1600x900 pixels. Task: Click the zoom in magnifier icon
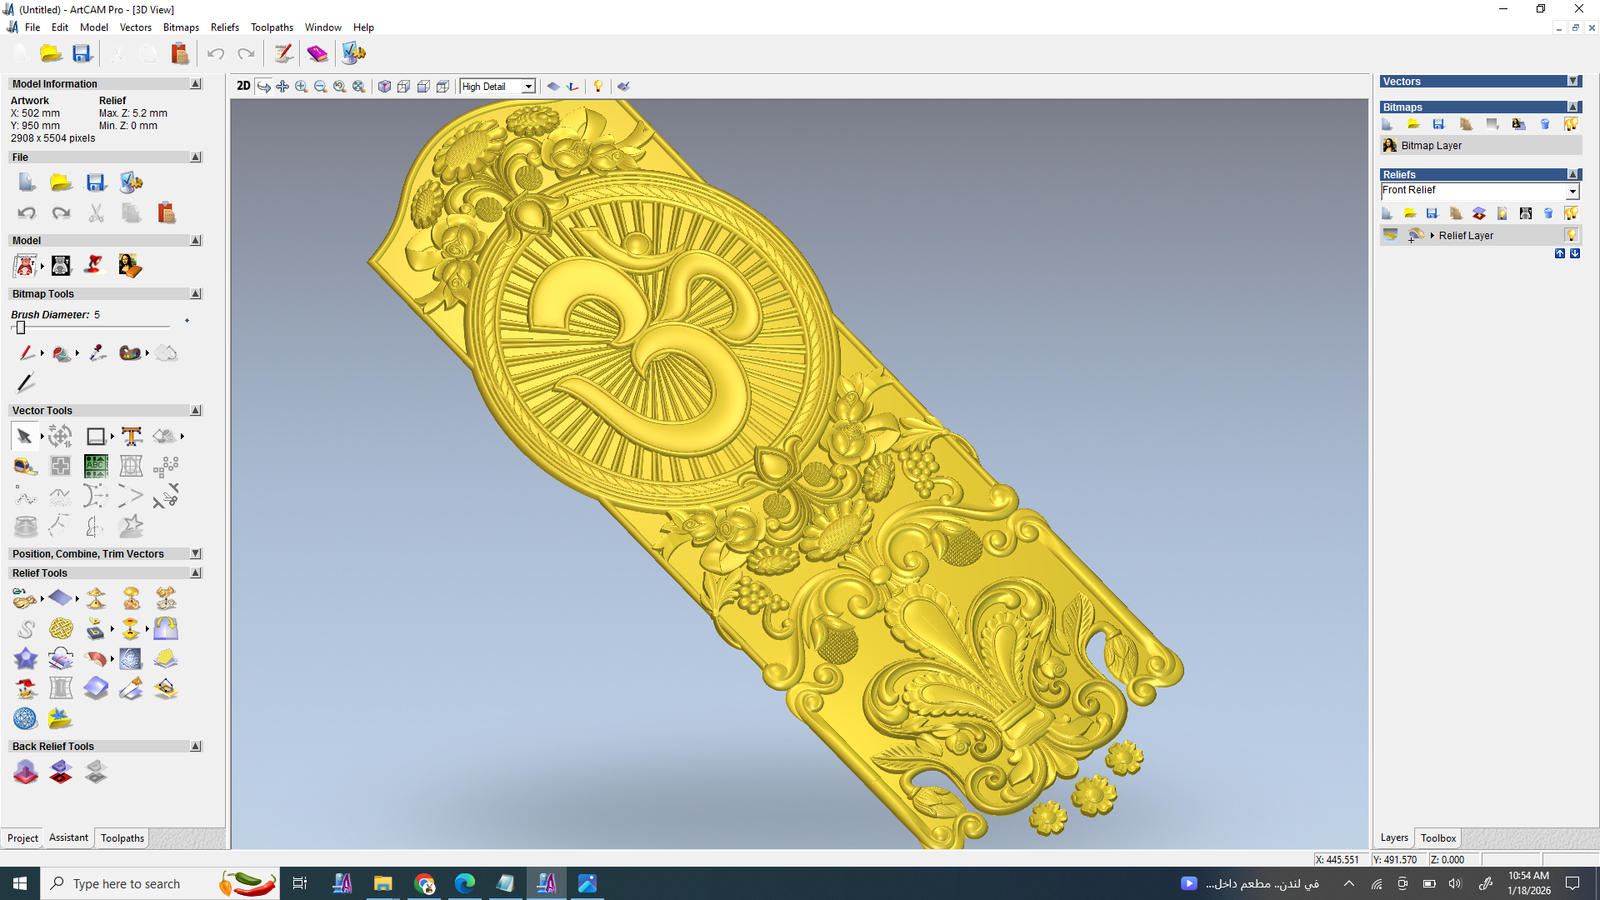301,87
